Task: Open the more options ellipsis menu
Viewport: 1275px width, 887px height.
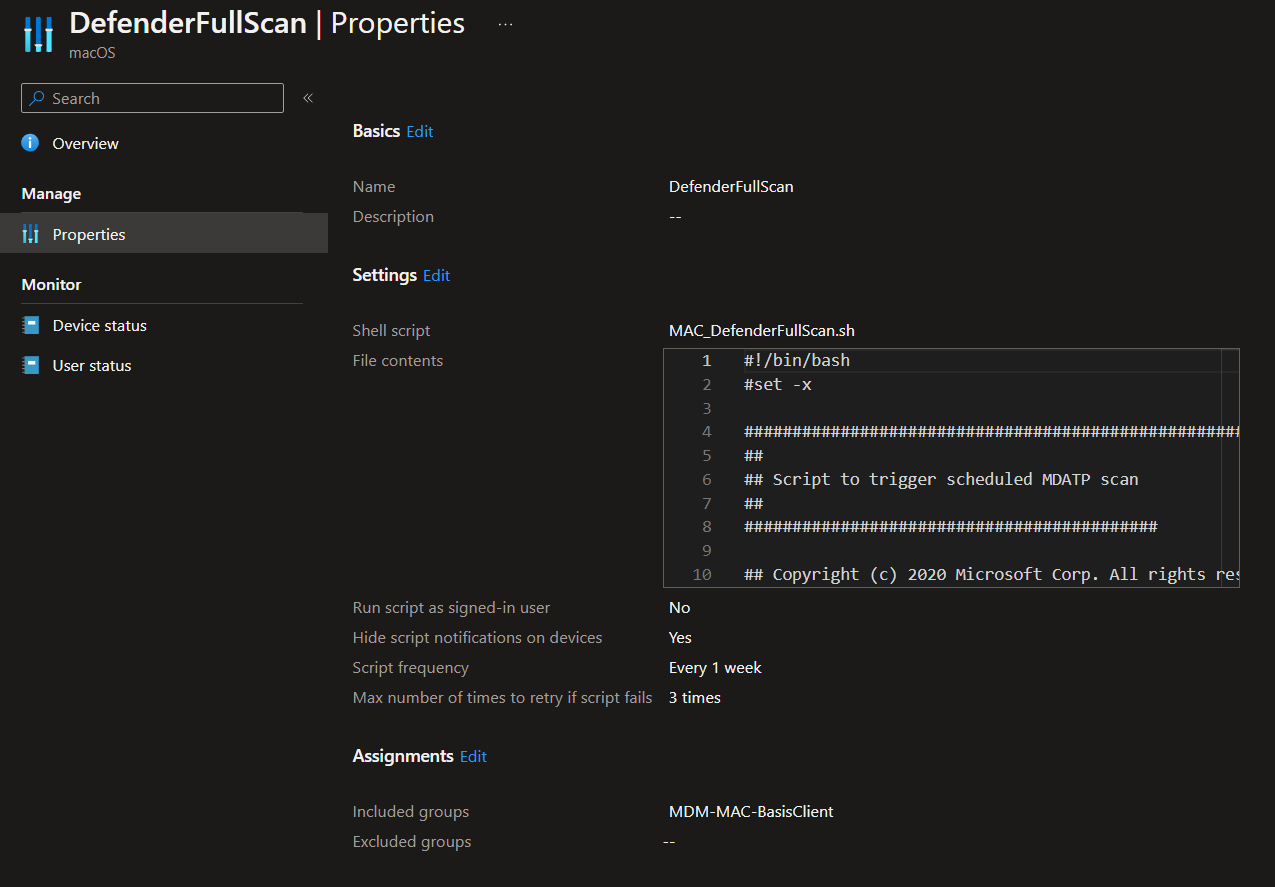Action: [x=505, y=24]
